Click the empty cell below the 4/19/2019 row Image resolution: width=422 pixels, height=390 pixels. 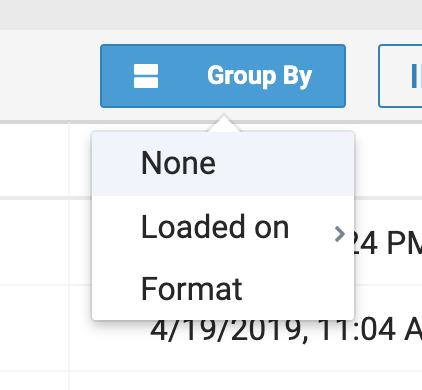tap(246, 381)
